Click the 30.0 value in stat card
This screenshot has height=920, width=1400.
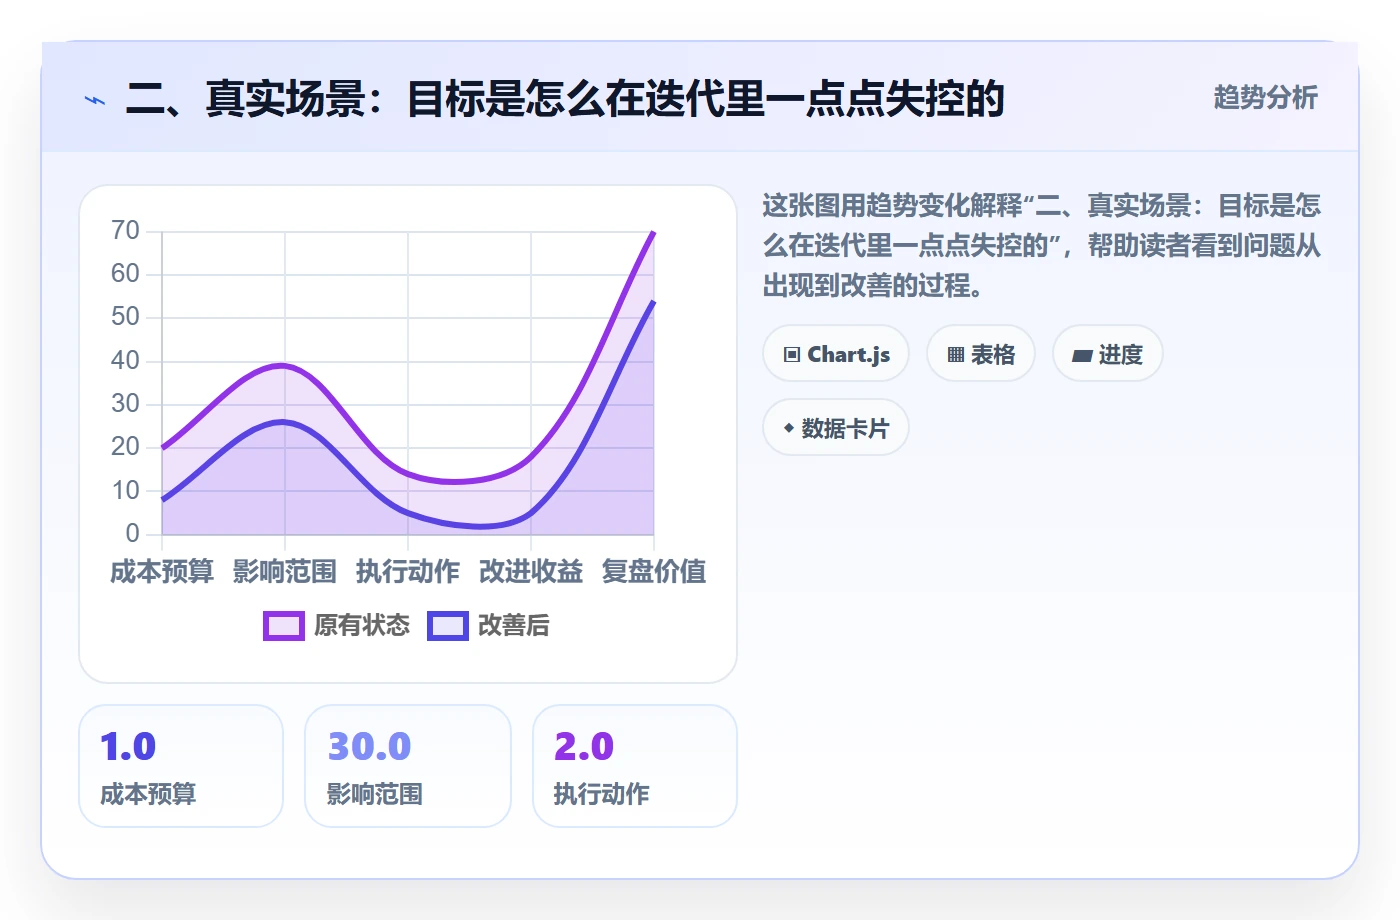click(369, 747)
